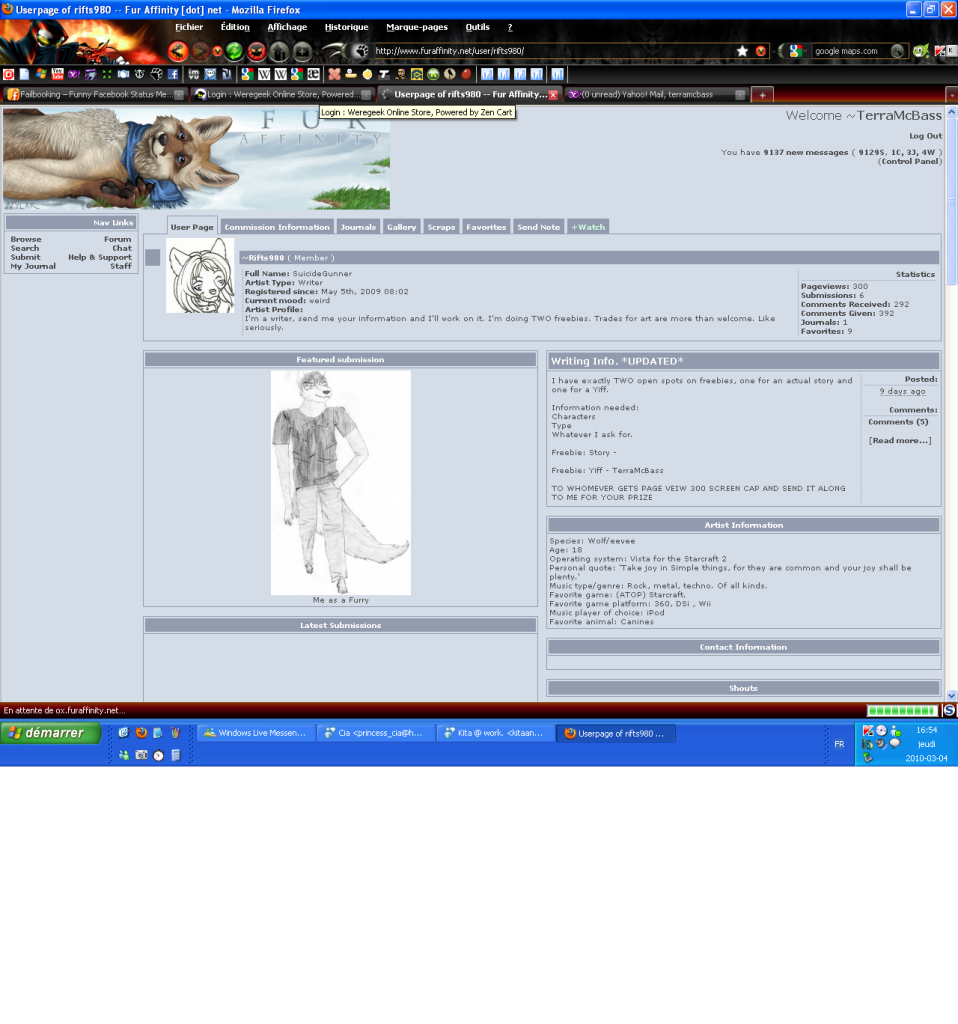This screenshot has height=1024, width=958.
Task: Click the search magnifier in the search box
Action: [x=898, y=51]
